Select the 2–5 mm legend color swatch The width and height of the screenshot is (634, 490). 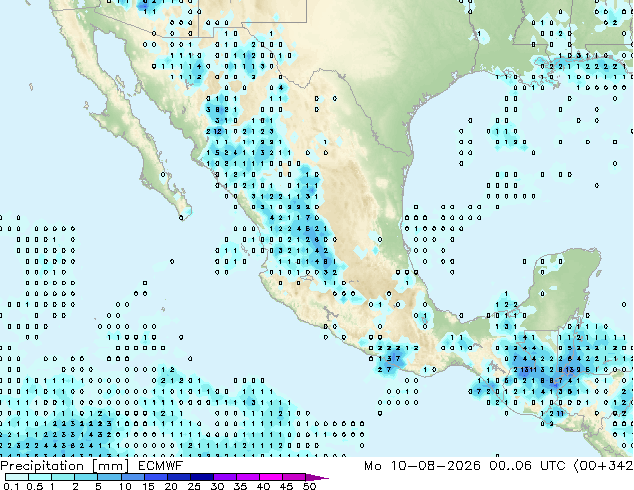(86, 477)
